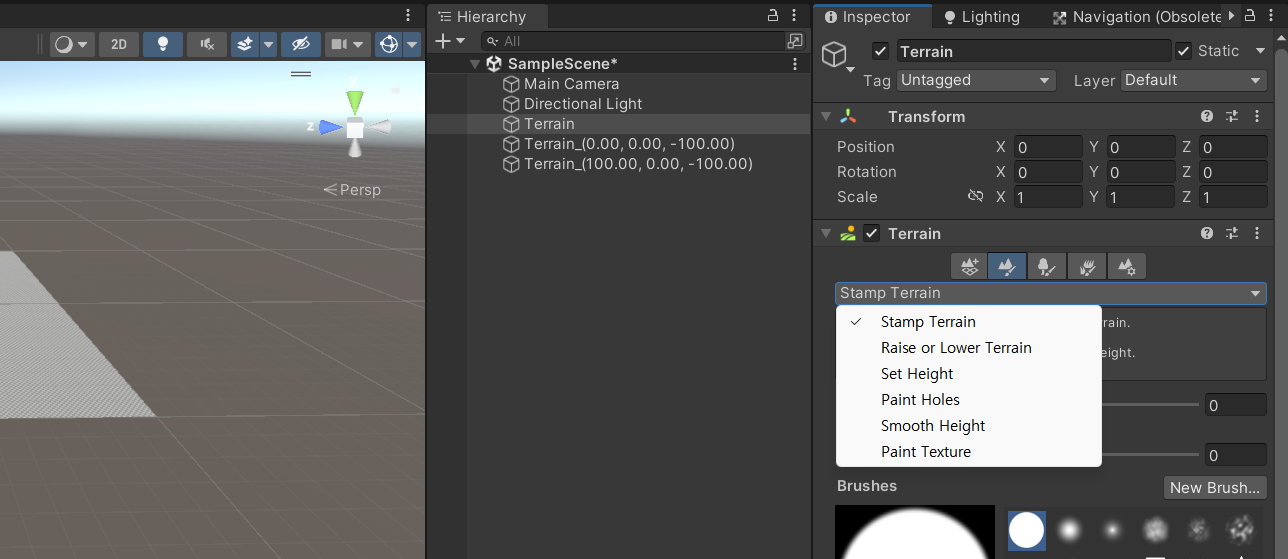Select Paint Terrain tool

pos(1007,266)
